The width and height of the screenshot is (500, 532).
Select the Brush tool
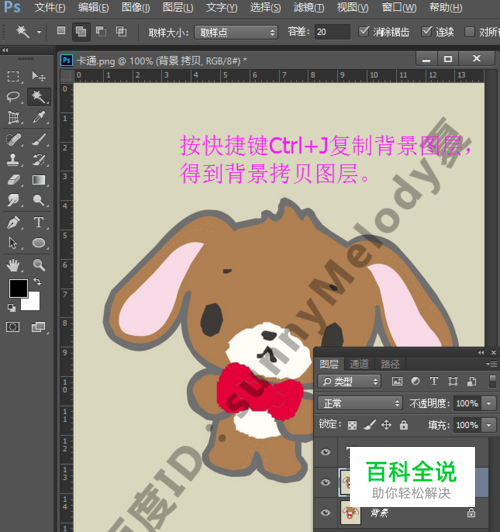pyautogui.click(x=38, y=139)
